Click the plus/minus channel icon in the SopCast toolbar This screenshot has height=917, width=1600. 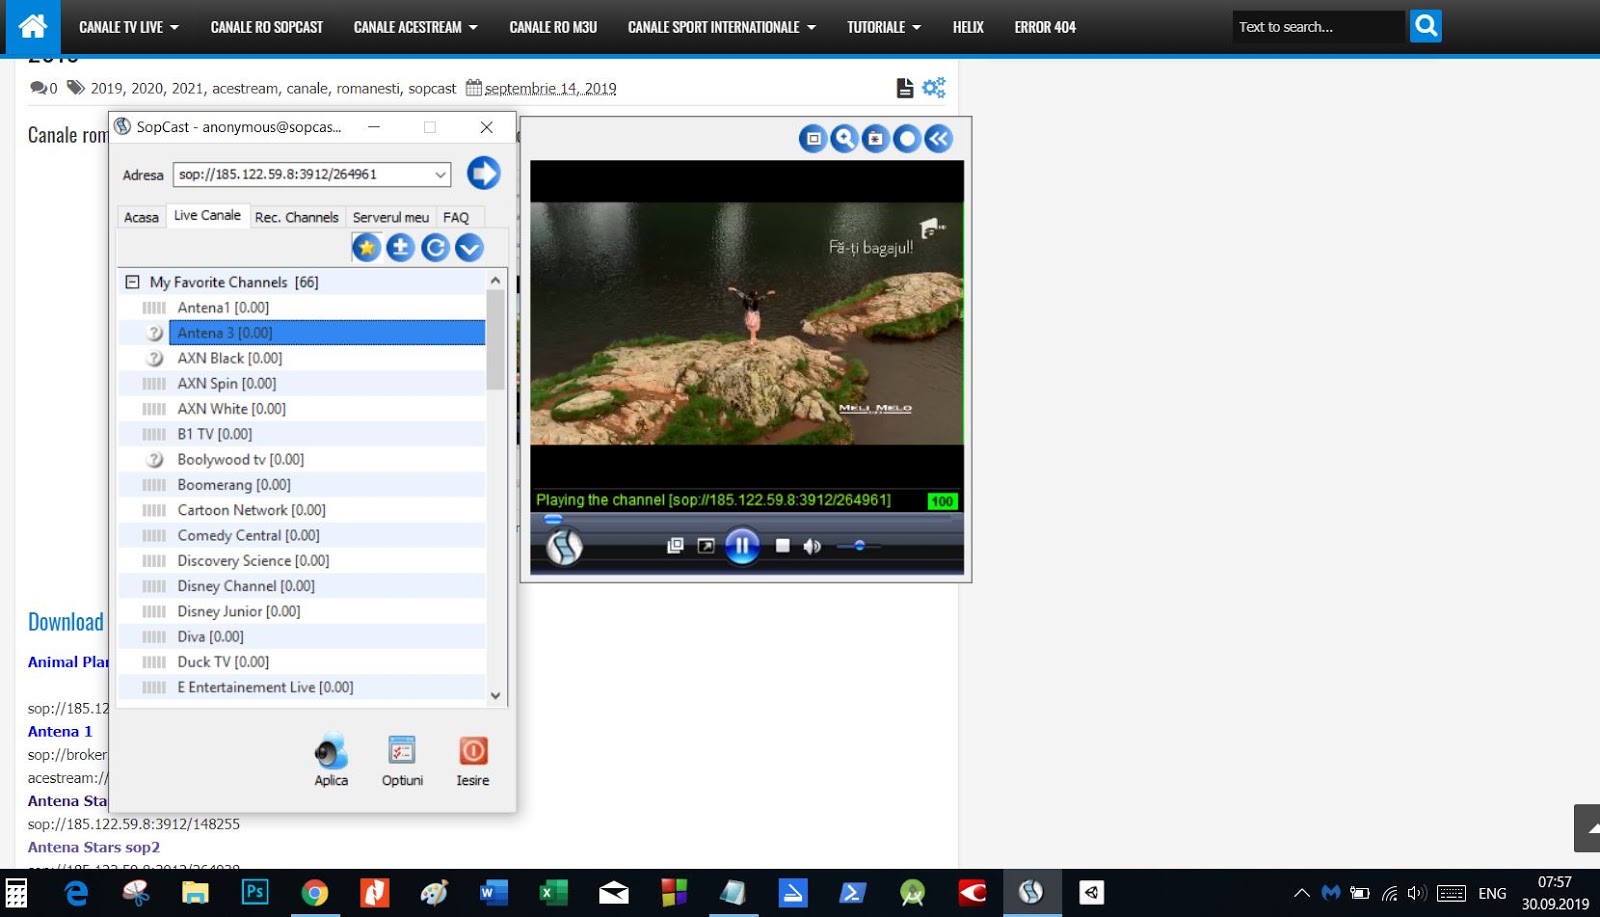[x=400, y=247]
